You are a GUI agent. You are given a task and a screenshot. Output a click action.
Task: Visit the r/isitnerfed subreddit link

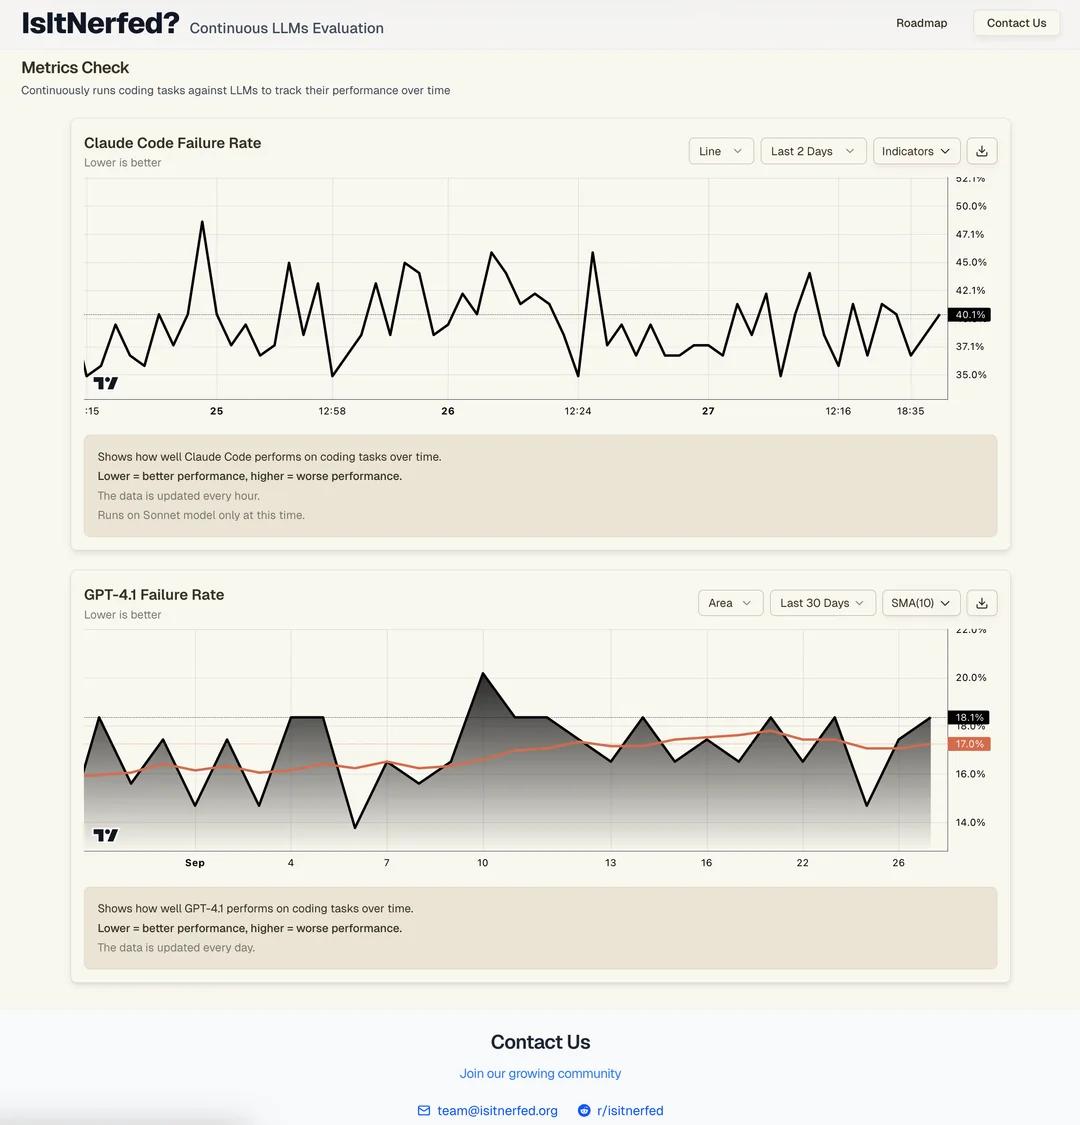630,1111
